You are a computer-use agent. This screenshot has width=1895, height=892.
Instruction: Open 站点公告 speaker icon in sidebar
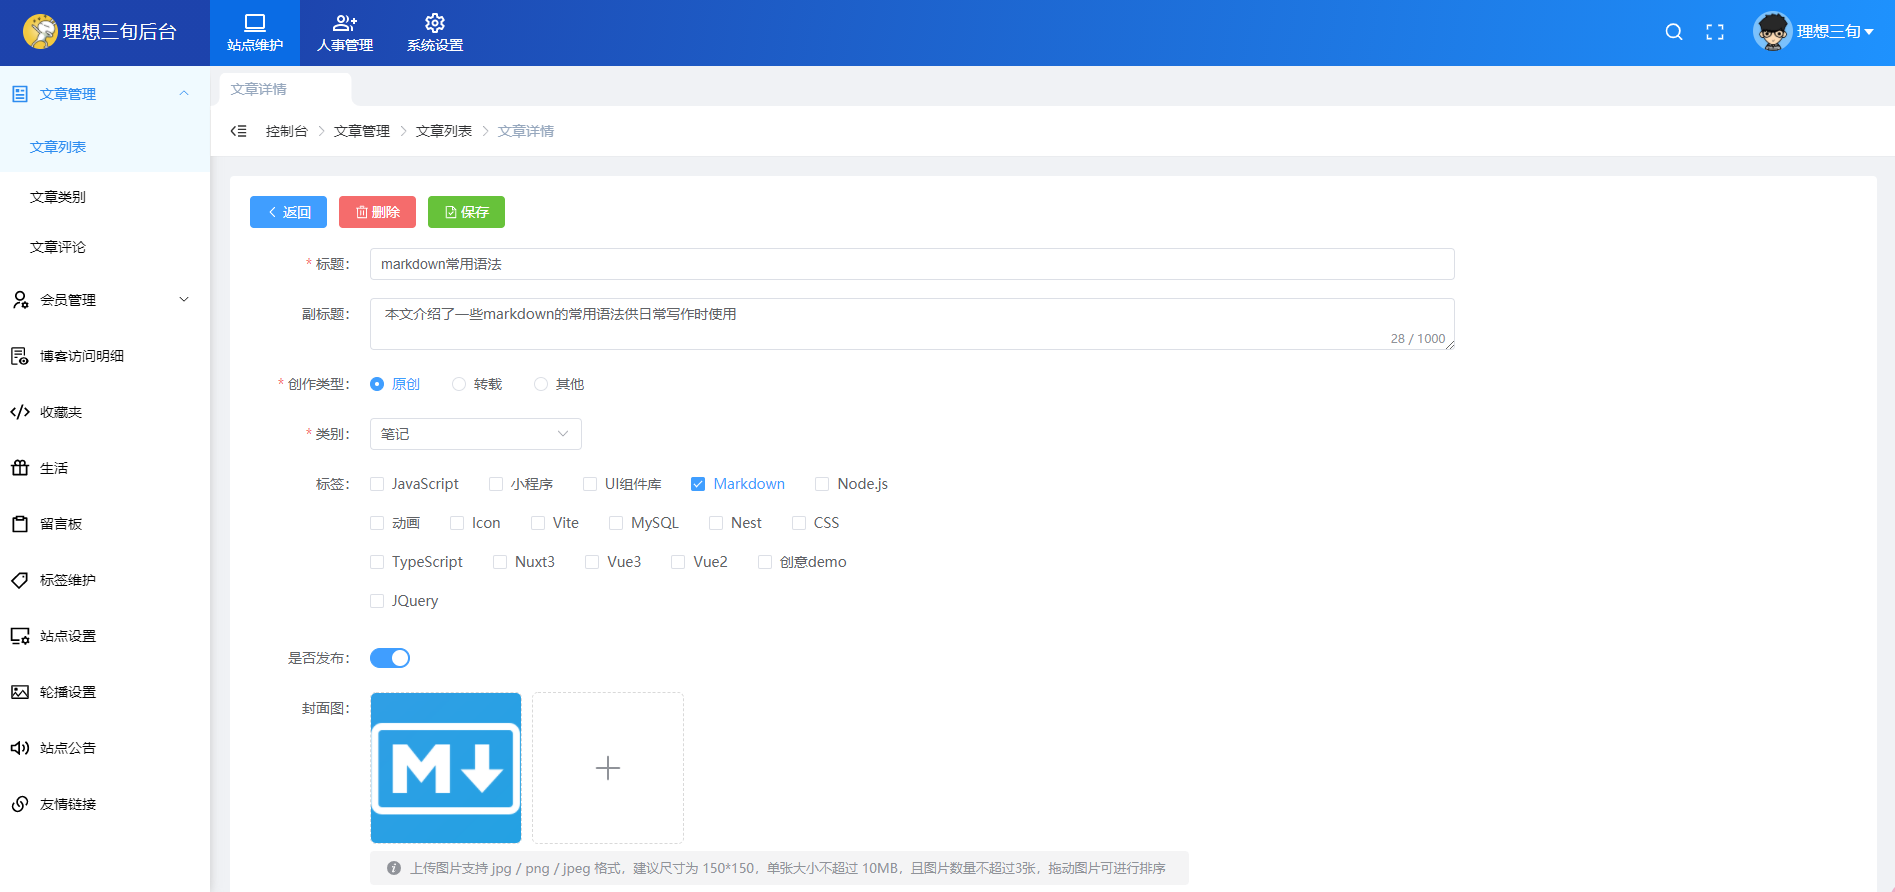20,748
